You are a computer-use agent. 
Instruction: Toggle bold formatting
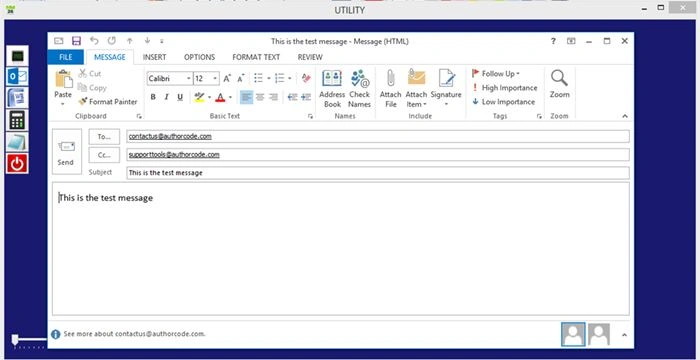click(x=153, y=97)
